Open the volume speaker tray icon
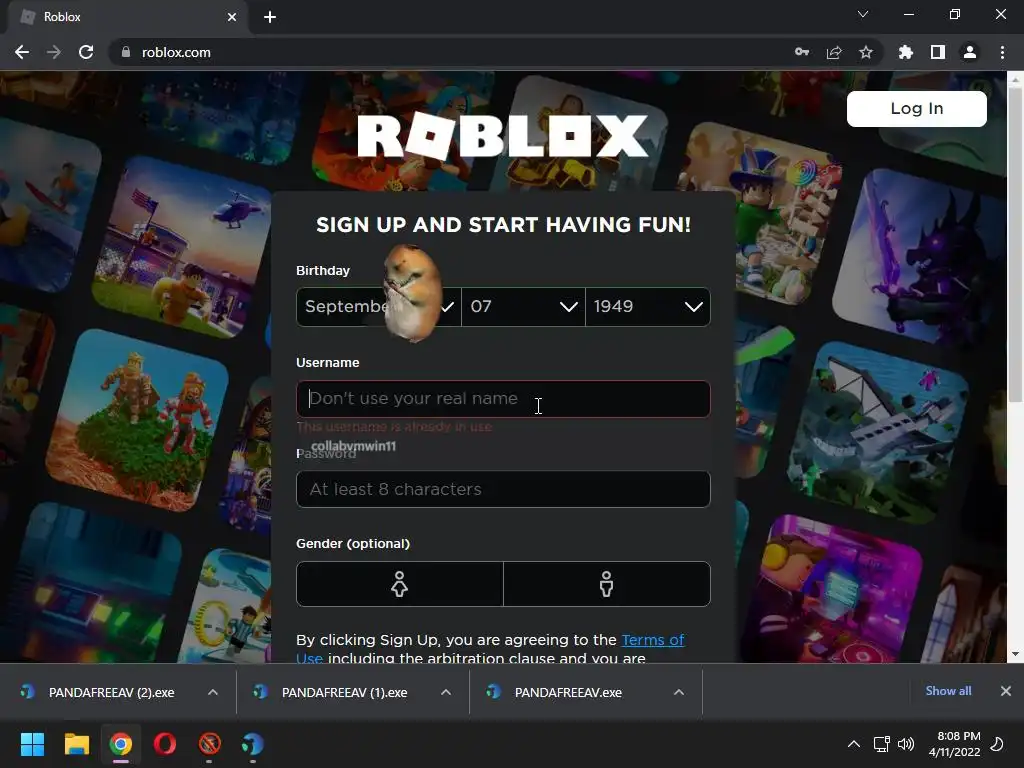The image size is (1024, 768). 906,744
